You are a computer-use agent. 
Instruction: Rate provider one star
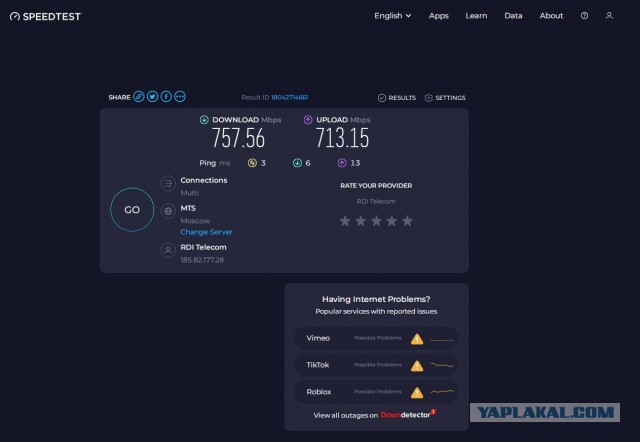(345, 221)
